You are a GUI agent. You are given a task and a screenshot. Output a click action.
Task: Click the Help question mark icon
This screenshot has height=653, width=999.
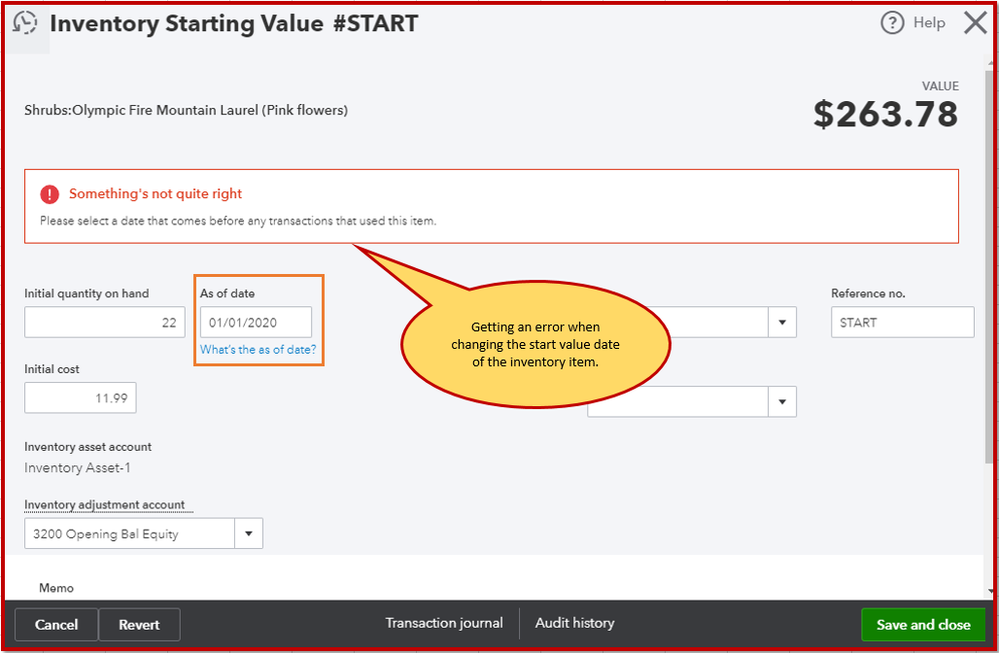tap(891, 23)
